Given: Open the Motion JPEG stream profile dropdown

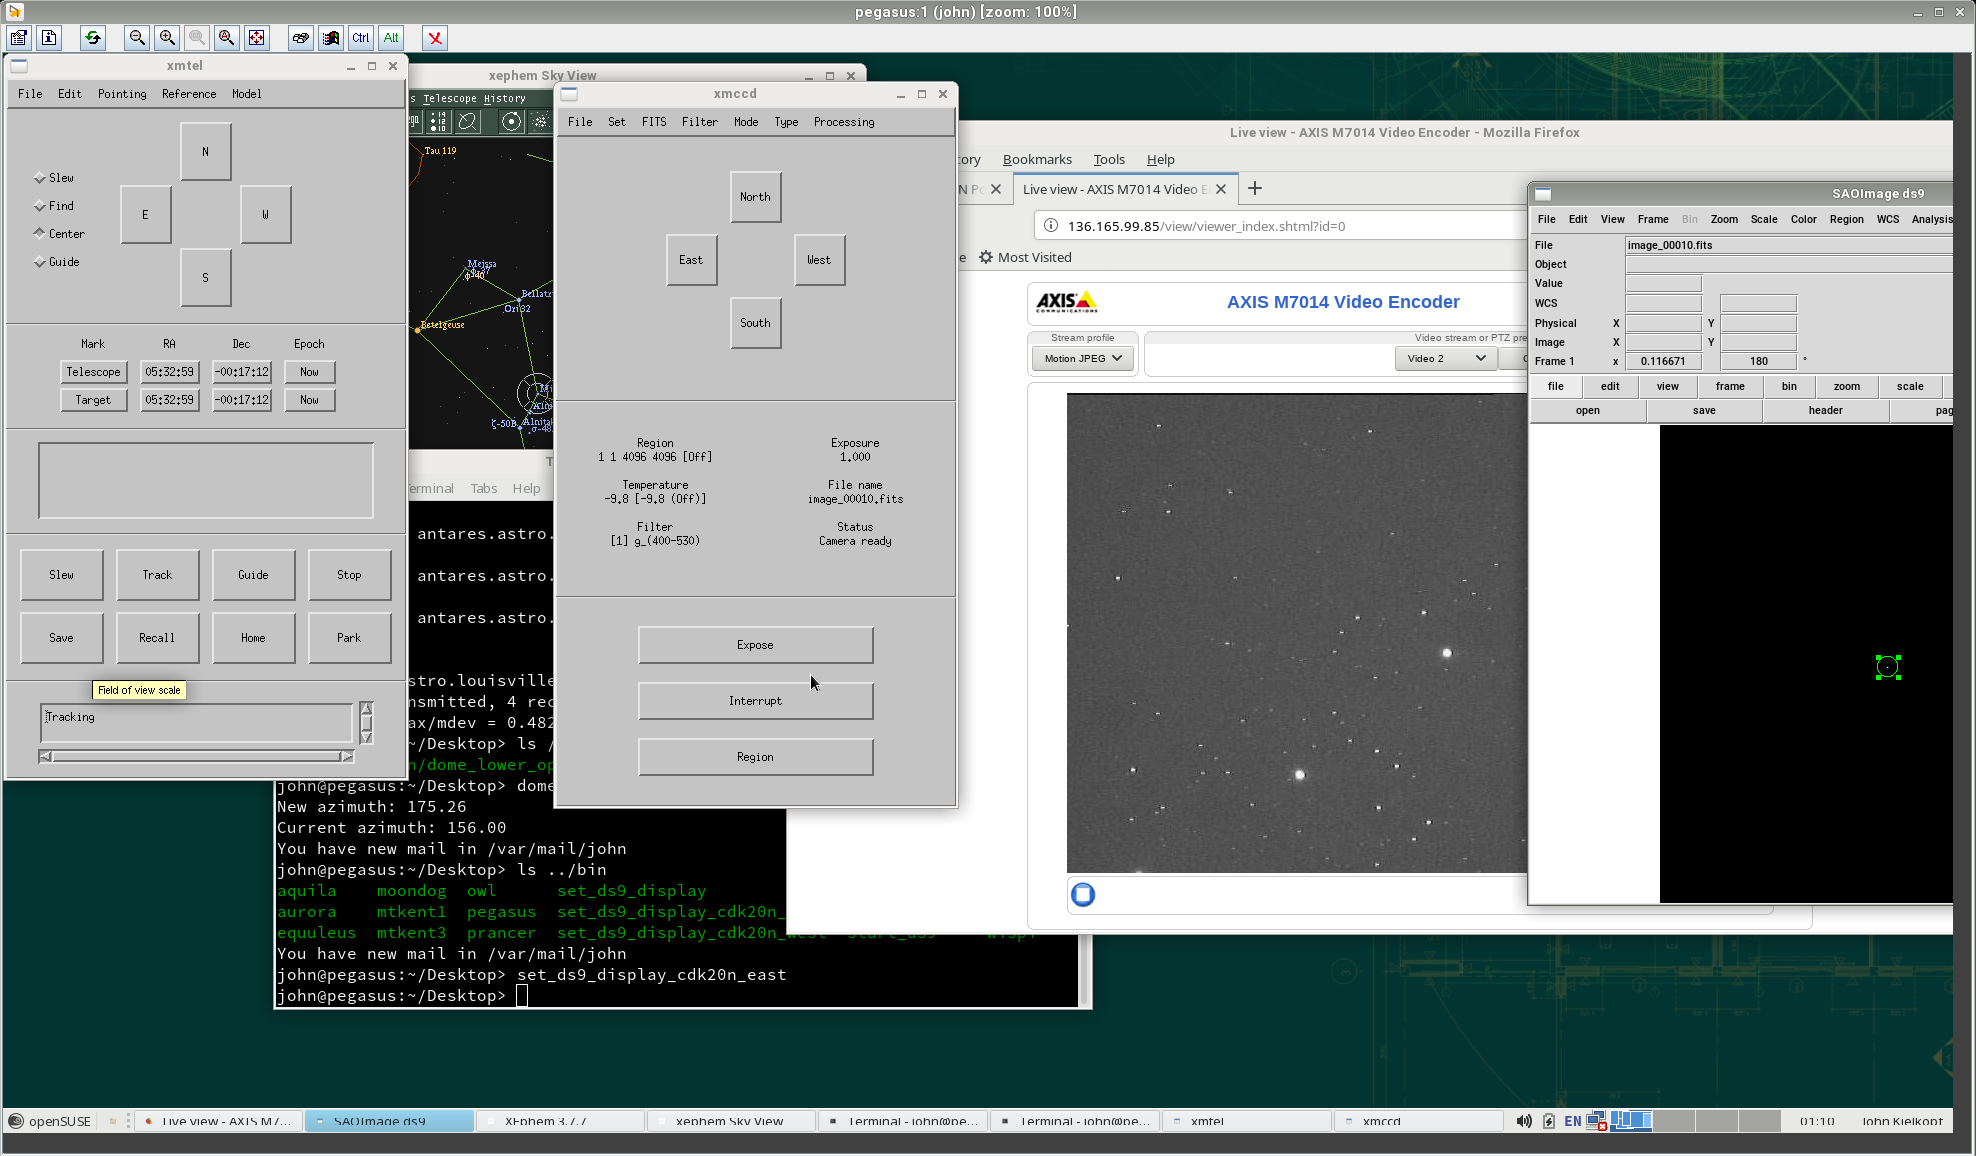Looking at the screenshot, I should [1083, 358].
